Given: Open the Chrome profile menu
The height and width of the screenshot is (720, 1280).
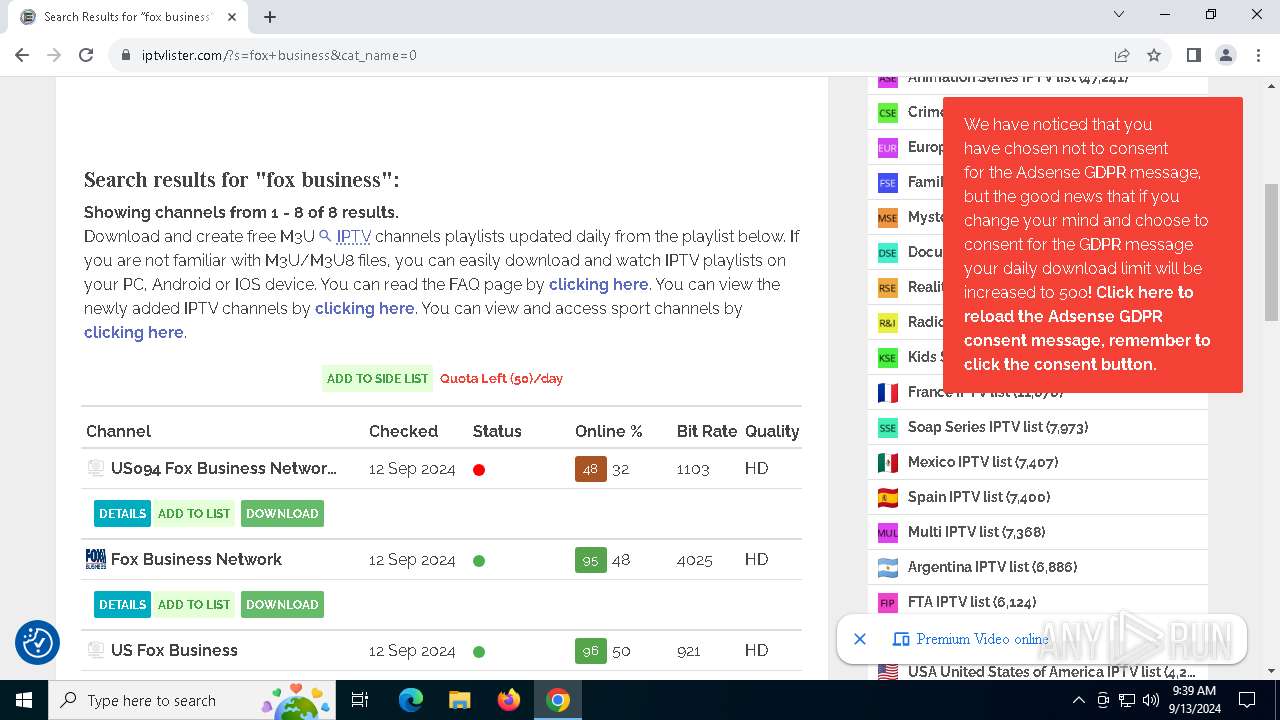Looking at the screenshot, I should click(1226, 55).
